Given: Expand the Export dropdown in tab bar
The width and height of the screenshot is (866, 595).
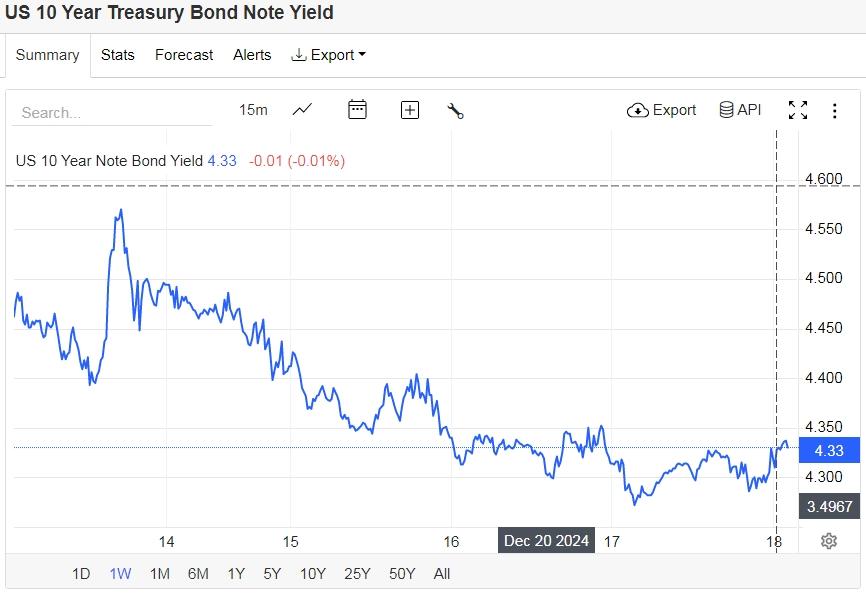Looking at the screenshot, I should point(328,55).
